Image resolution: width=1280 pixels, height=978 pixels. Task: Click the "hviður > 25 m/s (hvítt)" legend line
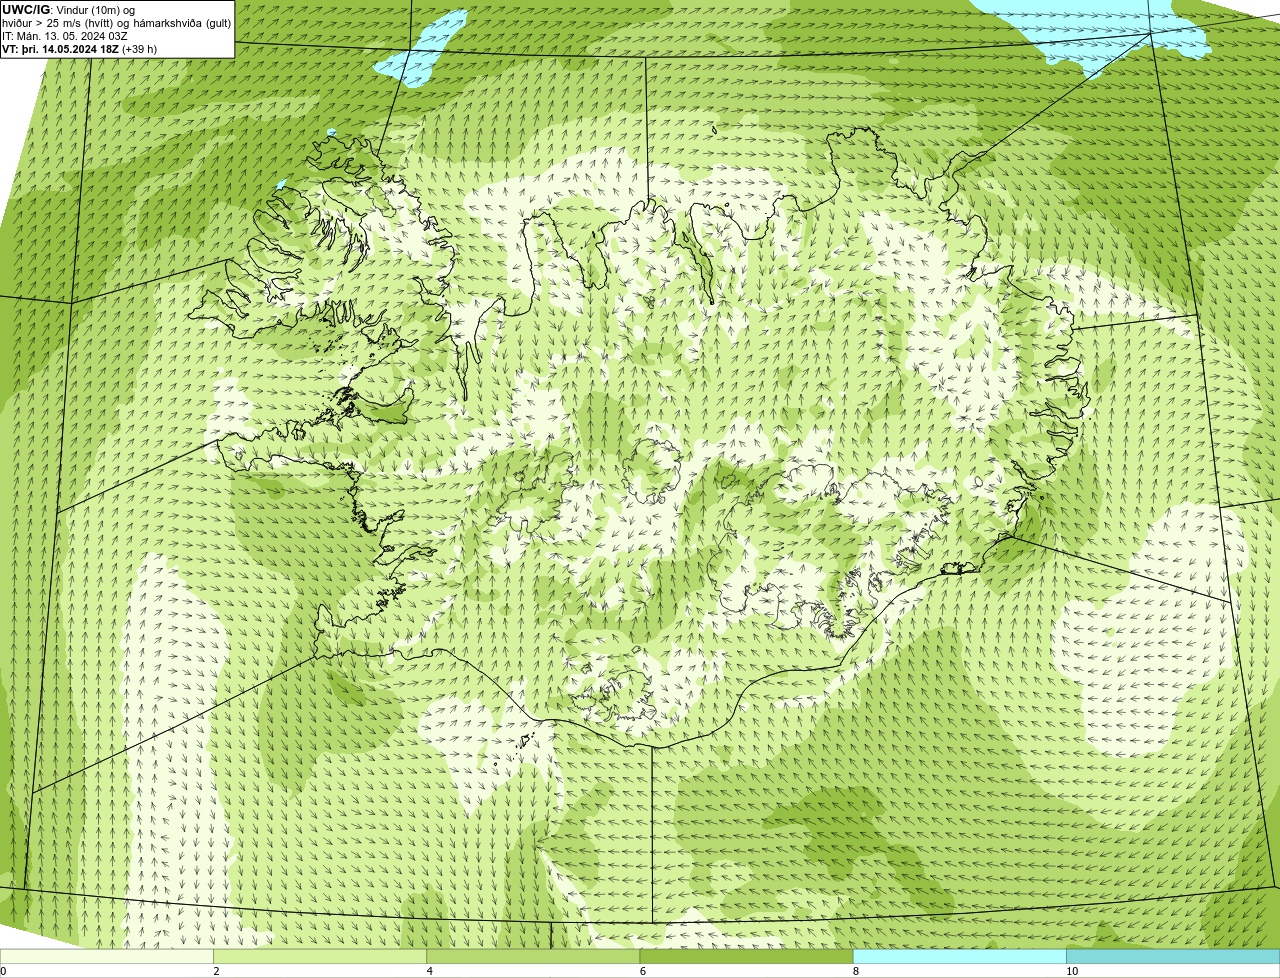tap(116, 22)
